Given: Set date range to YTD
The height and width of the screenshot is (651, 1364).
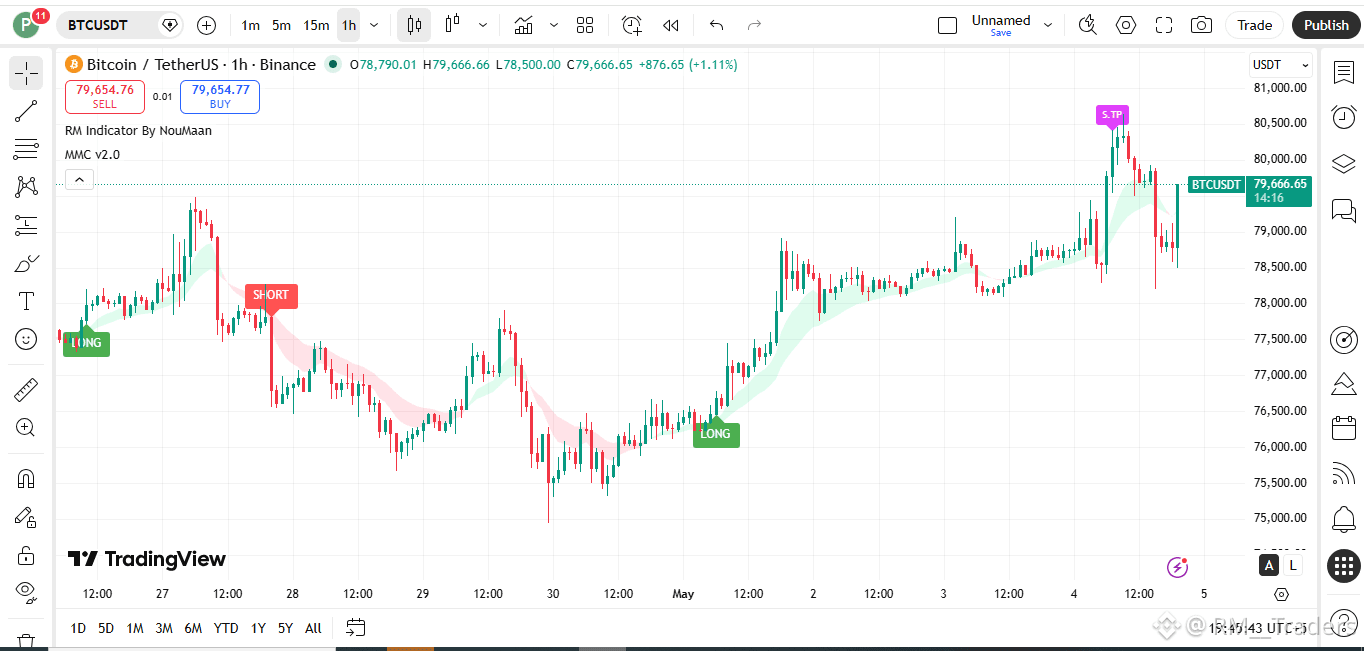Looking at the screenshot, I should point(226,628).
